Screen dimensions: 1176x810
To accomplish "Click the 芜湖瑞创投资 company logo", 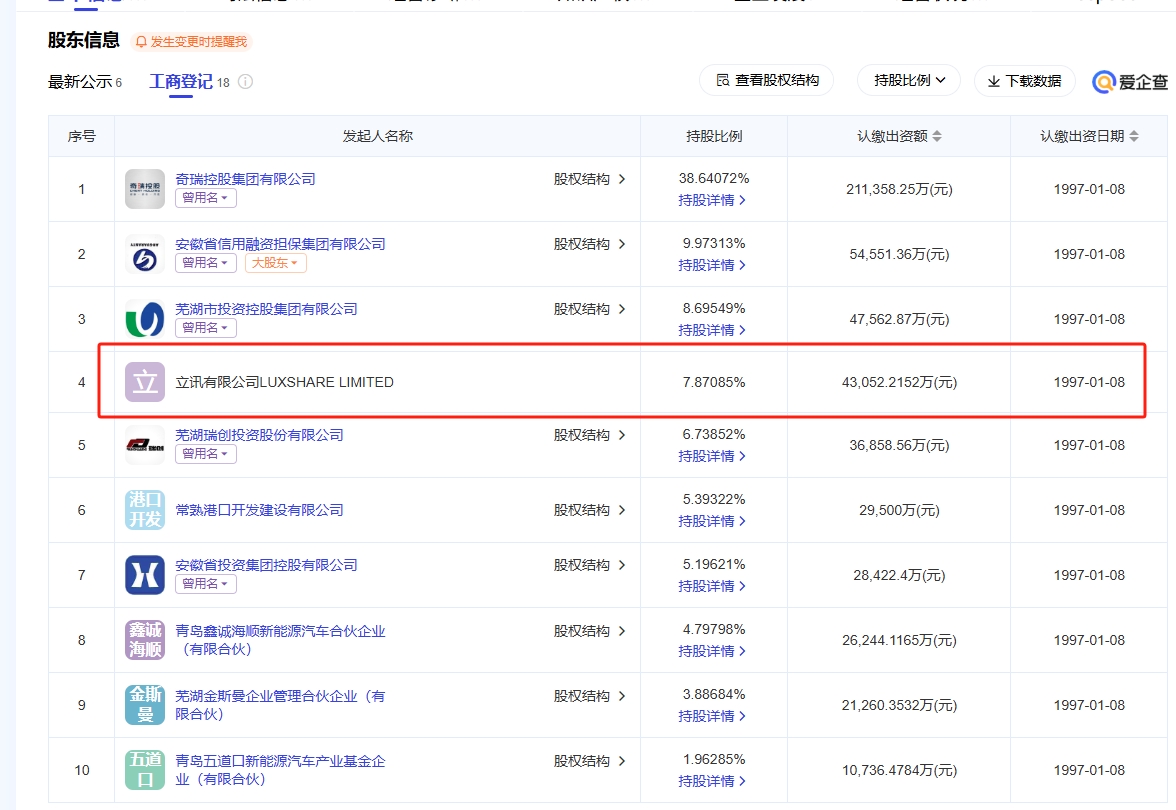I will point(145,445).
